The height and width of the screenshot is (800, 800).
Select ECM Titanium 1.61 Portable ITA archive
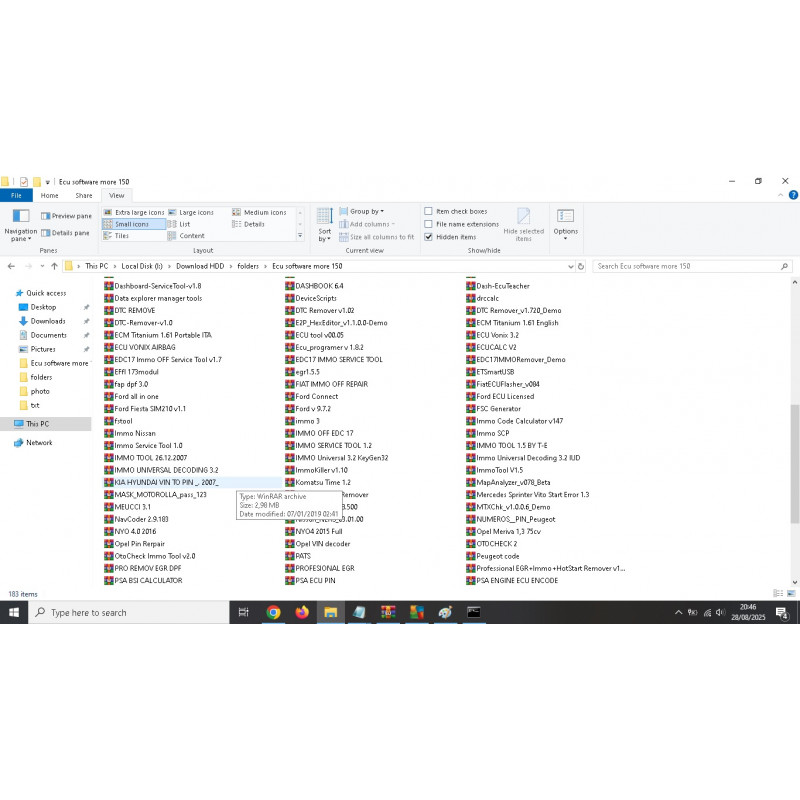(x=158, y=335)
